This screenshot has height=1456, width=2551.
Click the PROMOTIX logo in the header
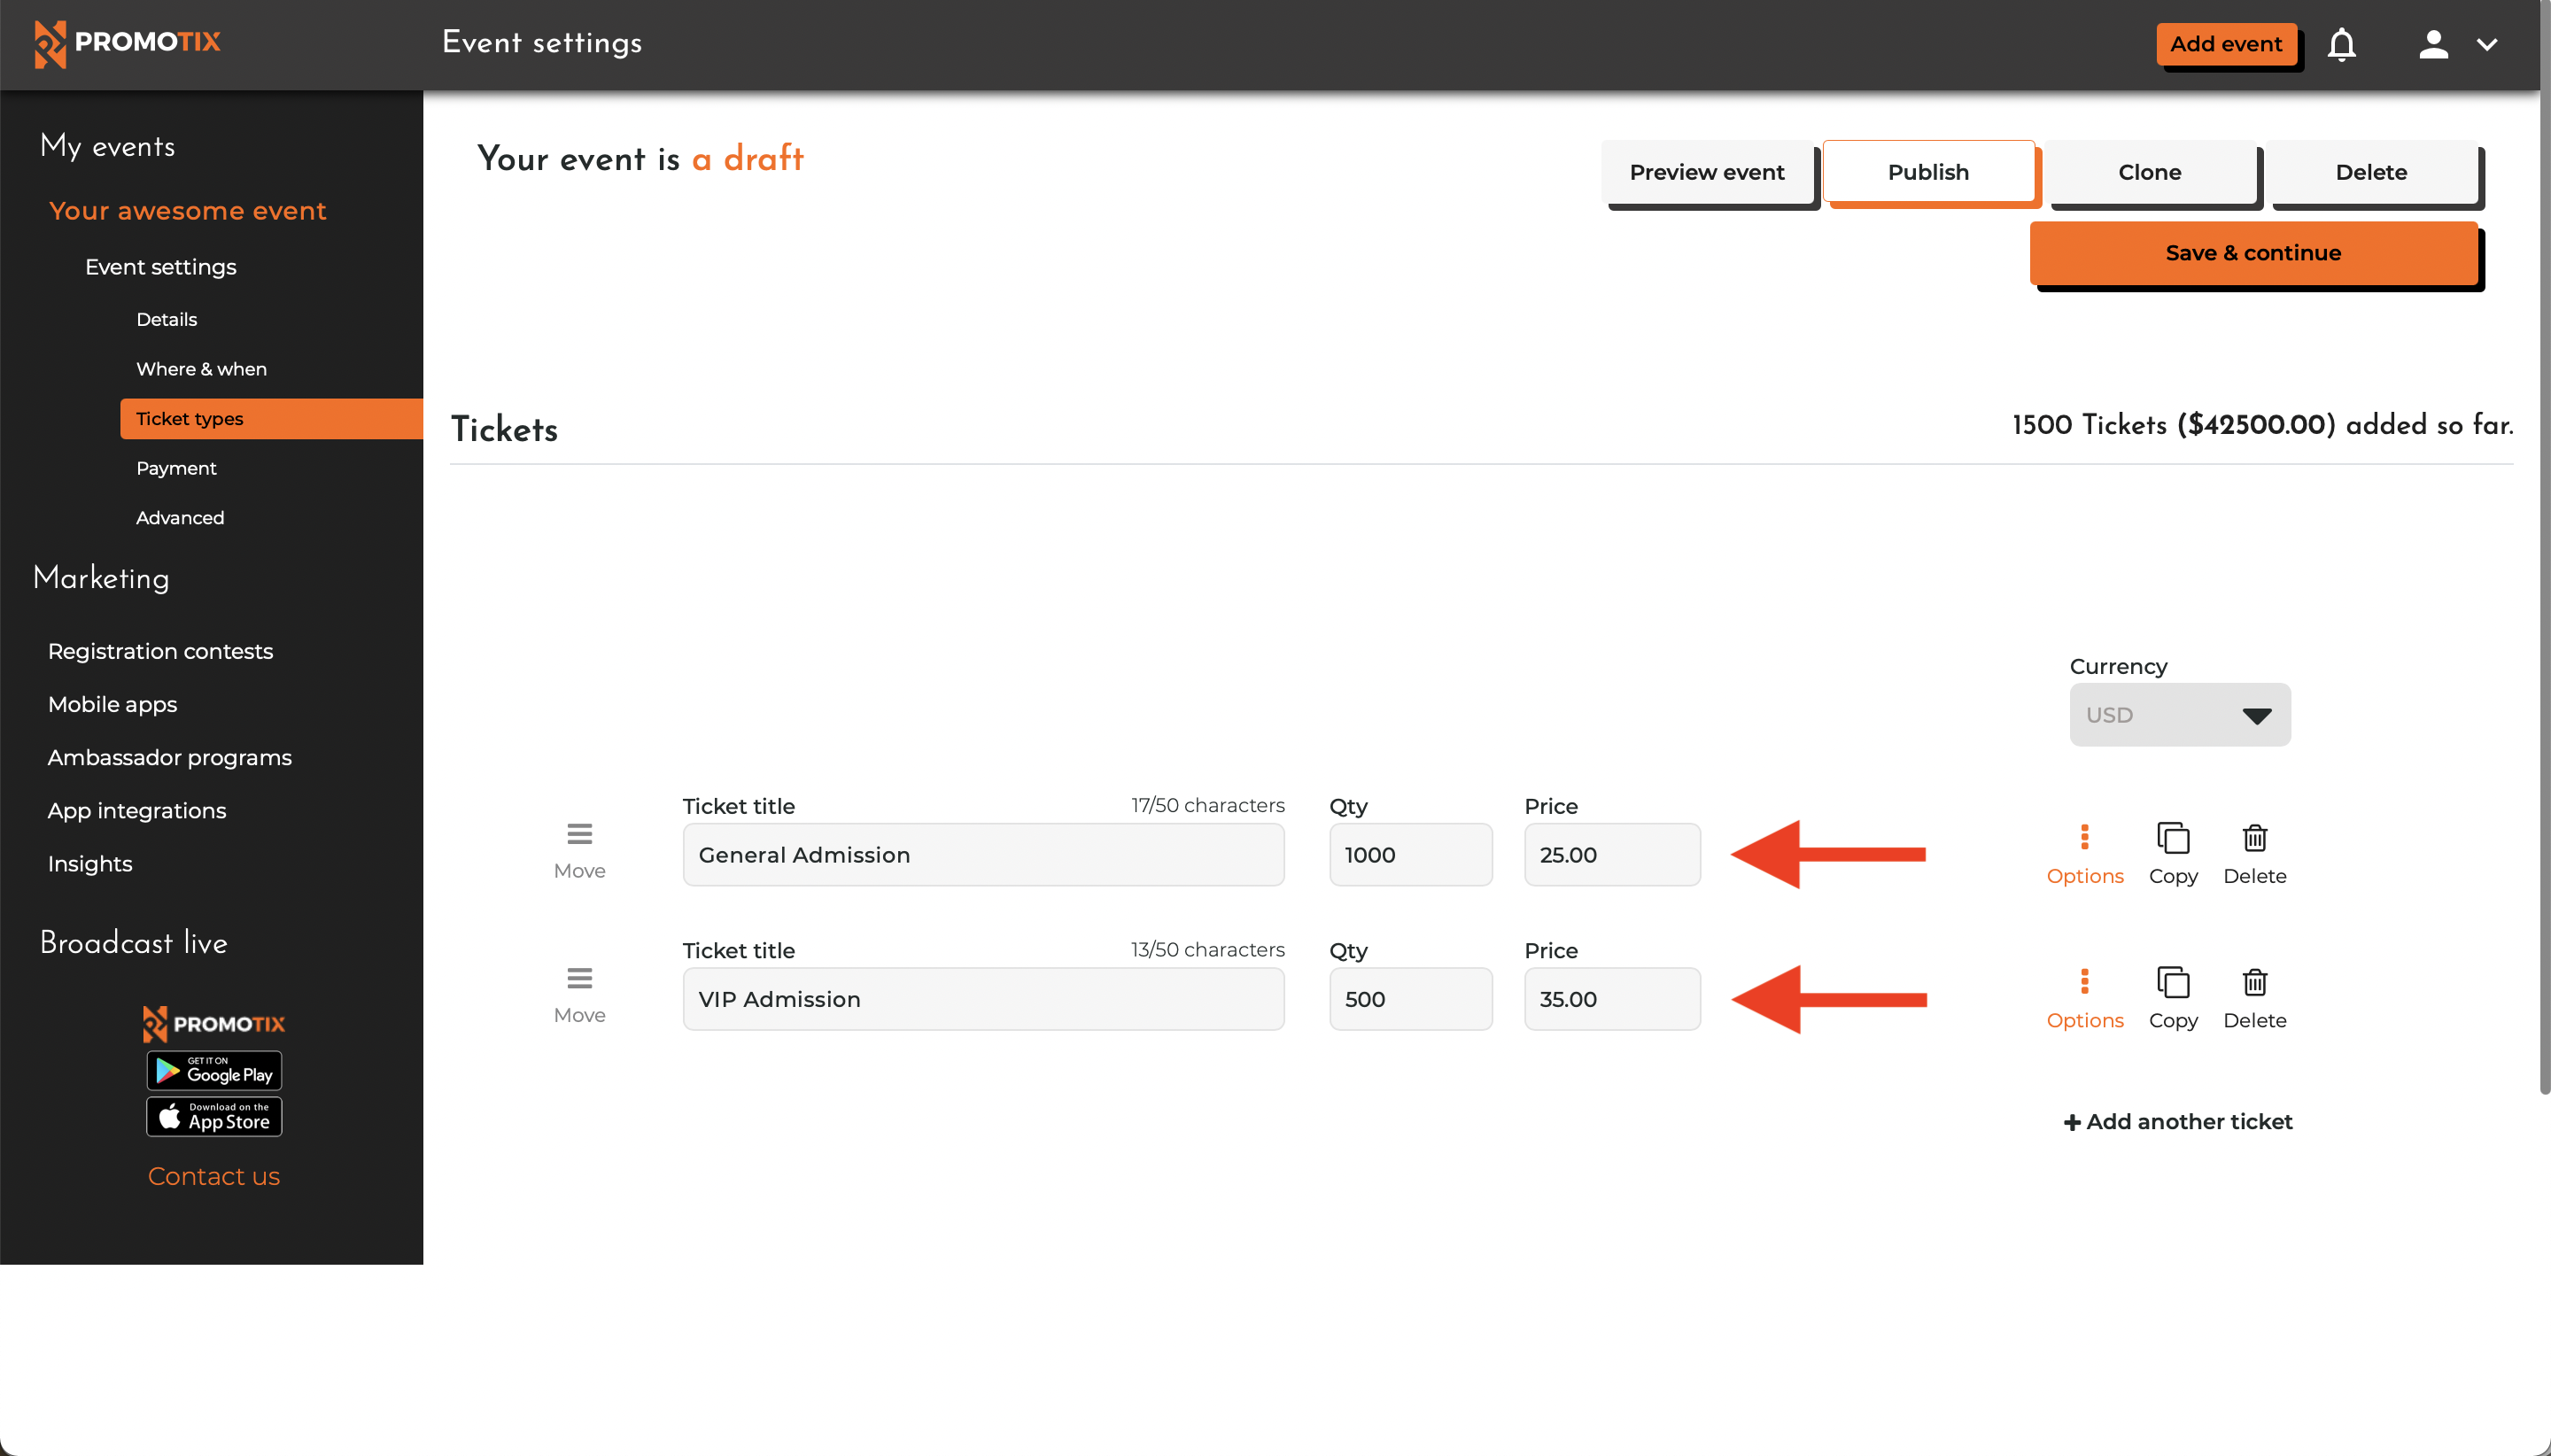coord(127,44)
